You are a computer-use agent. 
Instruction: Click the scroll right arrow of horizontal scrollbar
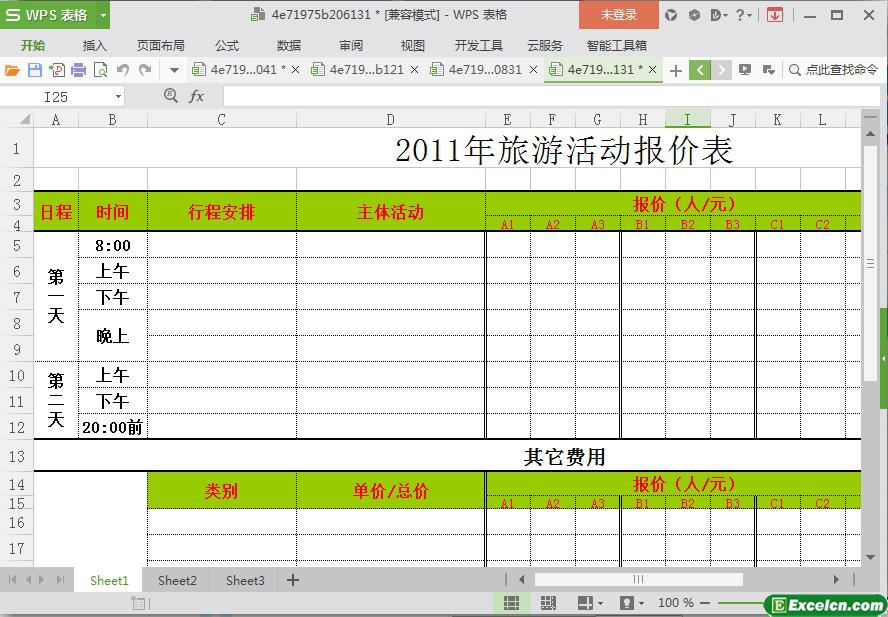pos(836,579)
